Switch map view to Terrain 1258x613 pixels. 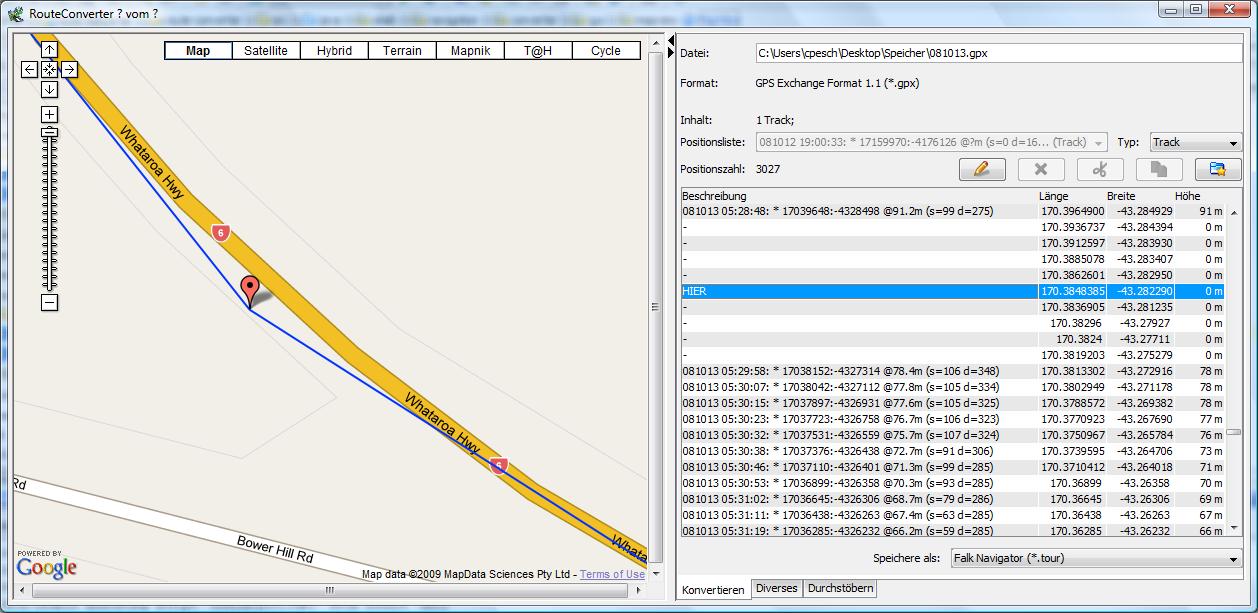tap(402, 51)
